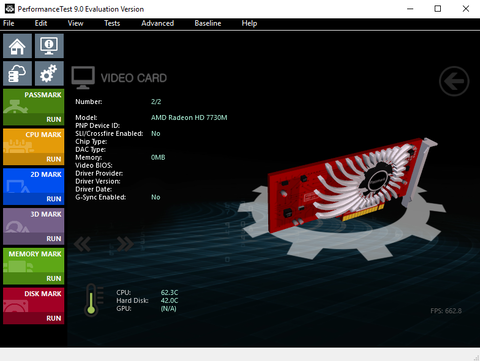Click the SLI/Crossfire Enabled label
The image size is (480, 361).
[x=109, y=134]
